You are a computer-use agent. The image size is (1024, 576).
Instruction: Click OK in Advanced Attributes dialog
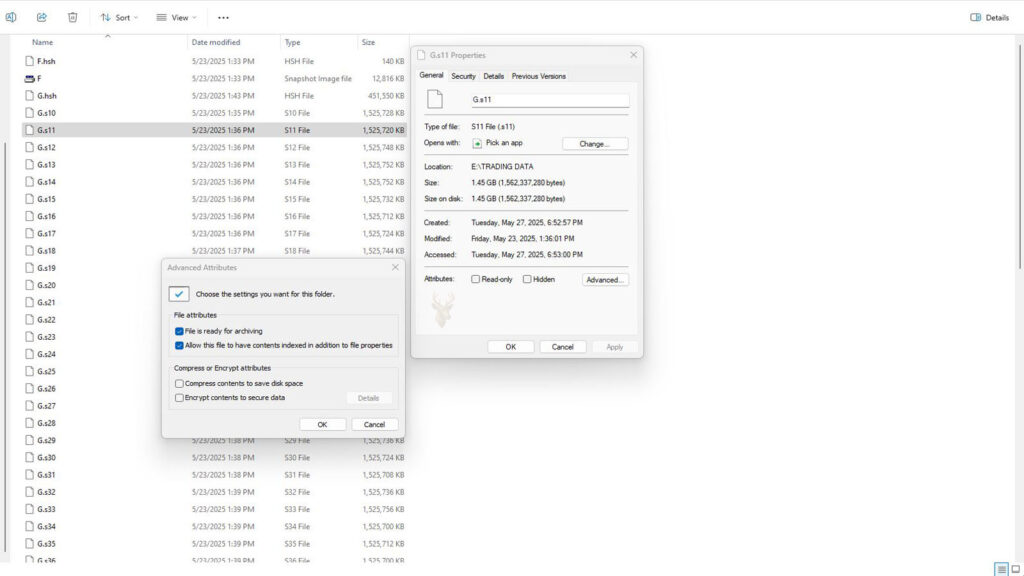click(x=323, y=424)
